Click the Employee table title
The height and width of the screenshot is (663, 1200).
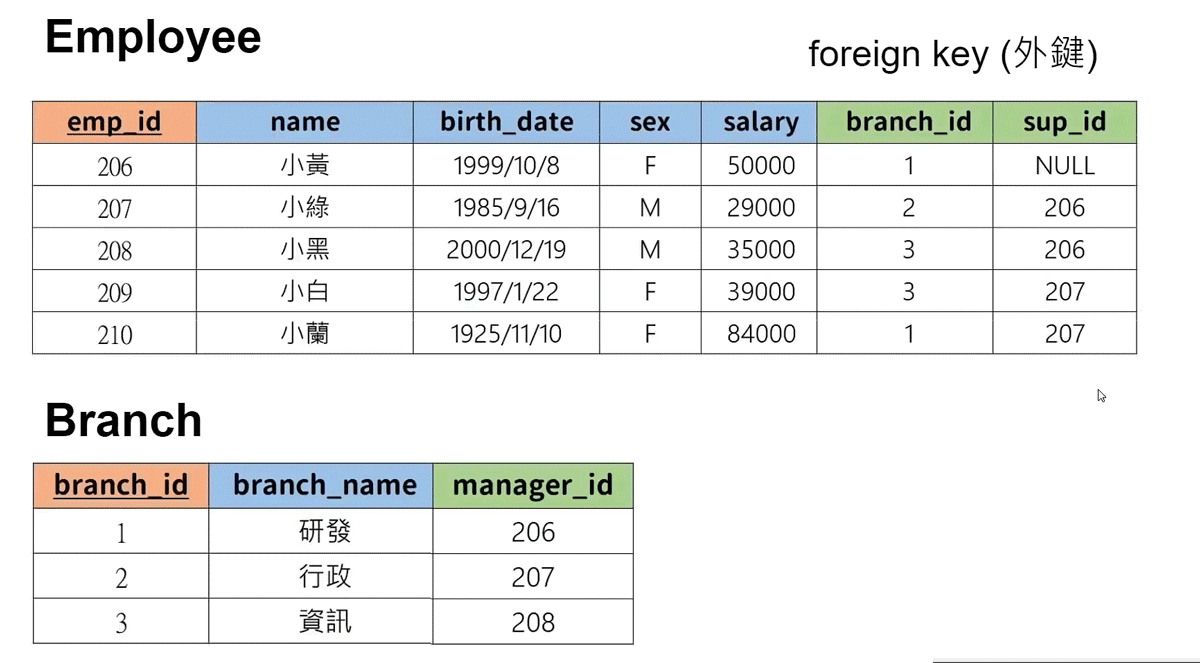pos(153,38)
